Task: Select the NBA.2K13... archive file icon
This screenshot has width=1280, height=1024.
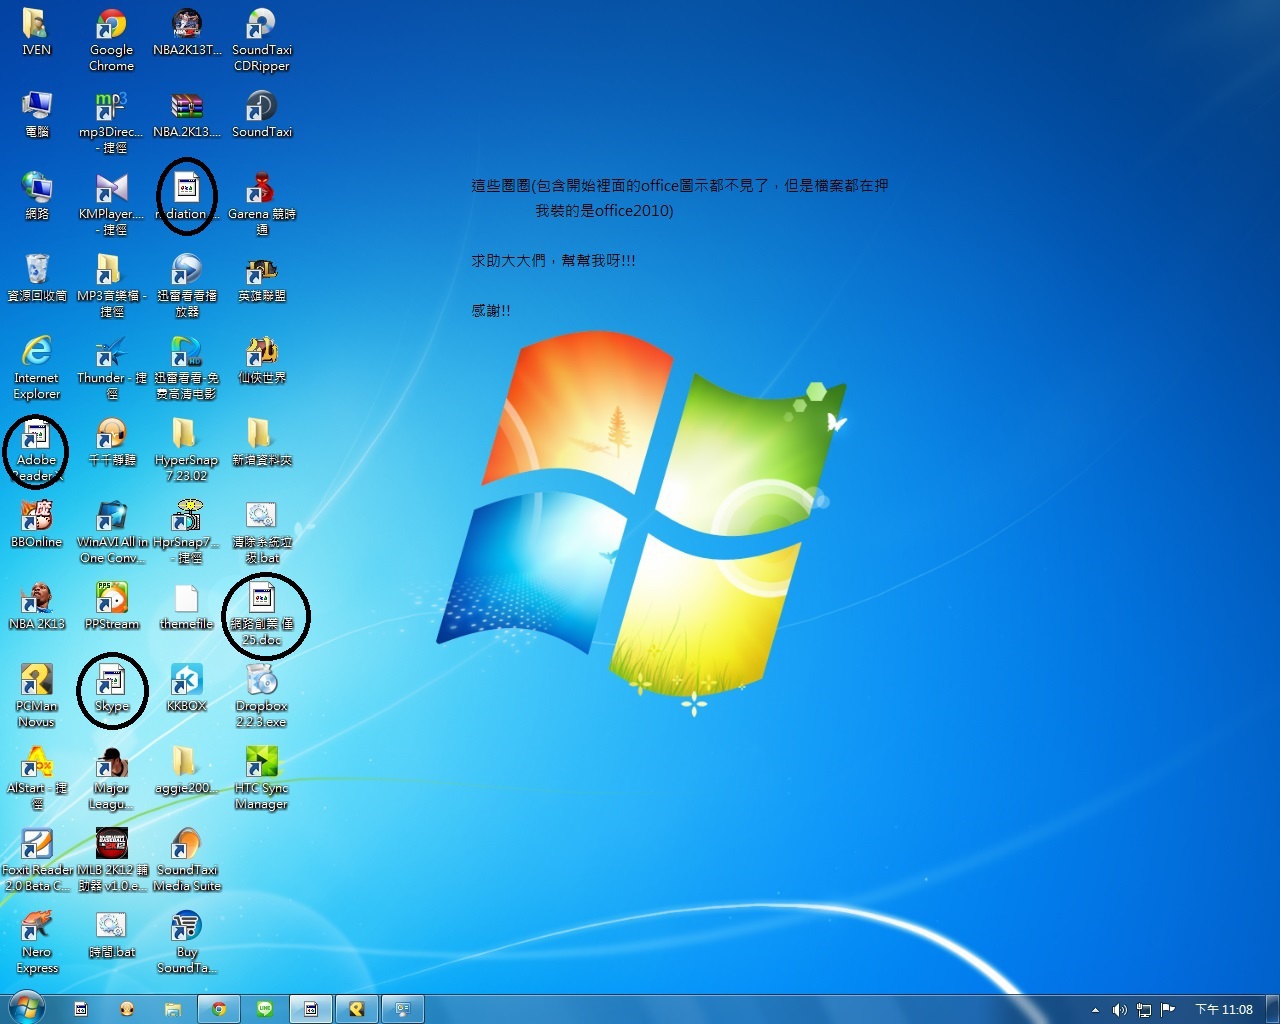Action: pyautogui.click(x=186, y=115)
